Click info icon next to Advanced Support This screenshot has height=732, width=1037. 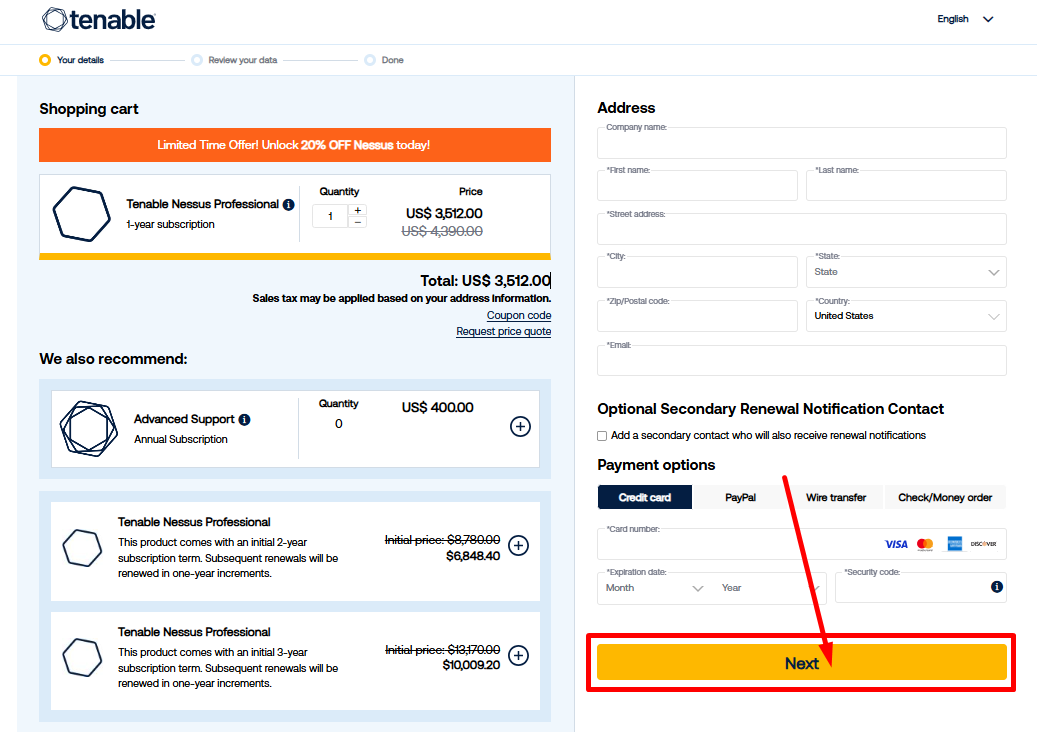(245, 420)
